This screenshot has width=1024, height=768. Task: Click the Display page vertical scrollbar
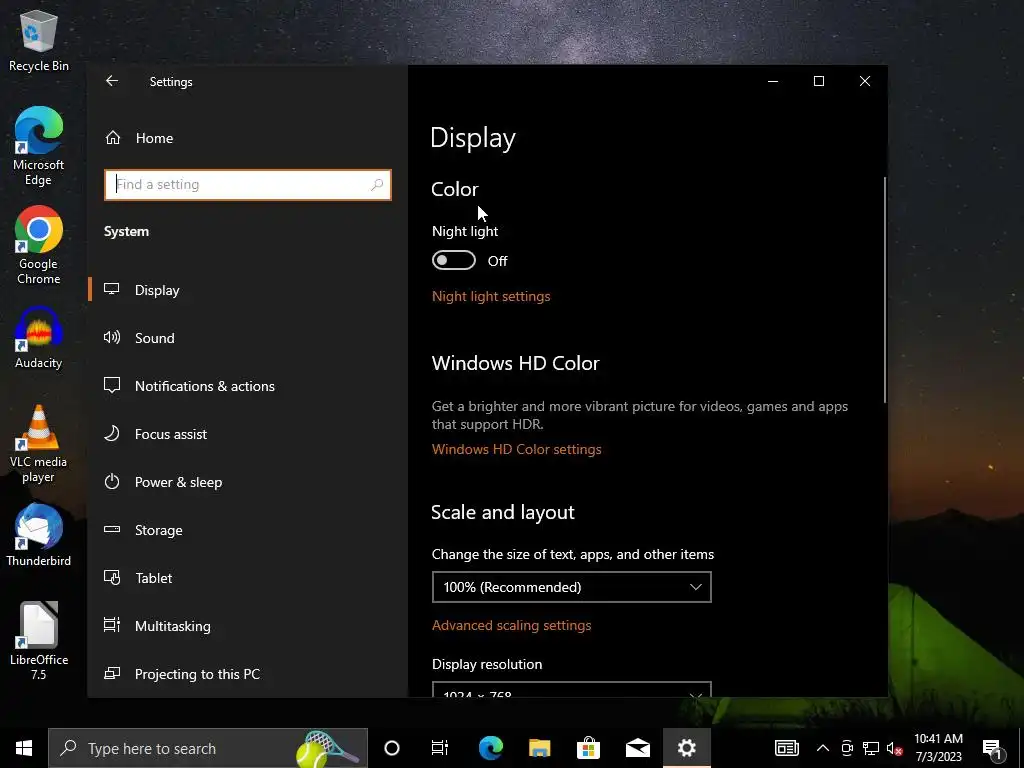(885, 289)
